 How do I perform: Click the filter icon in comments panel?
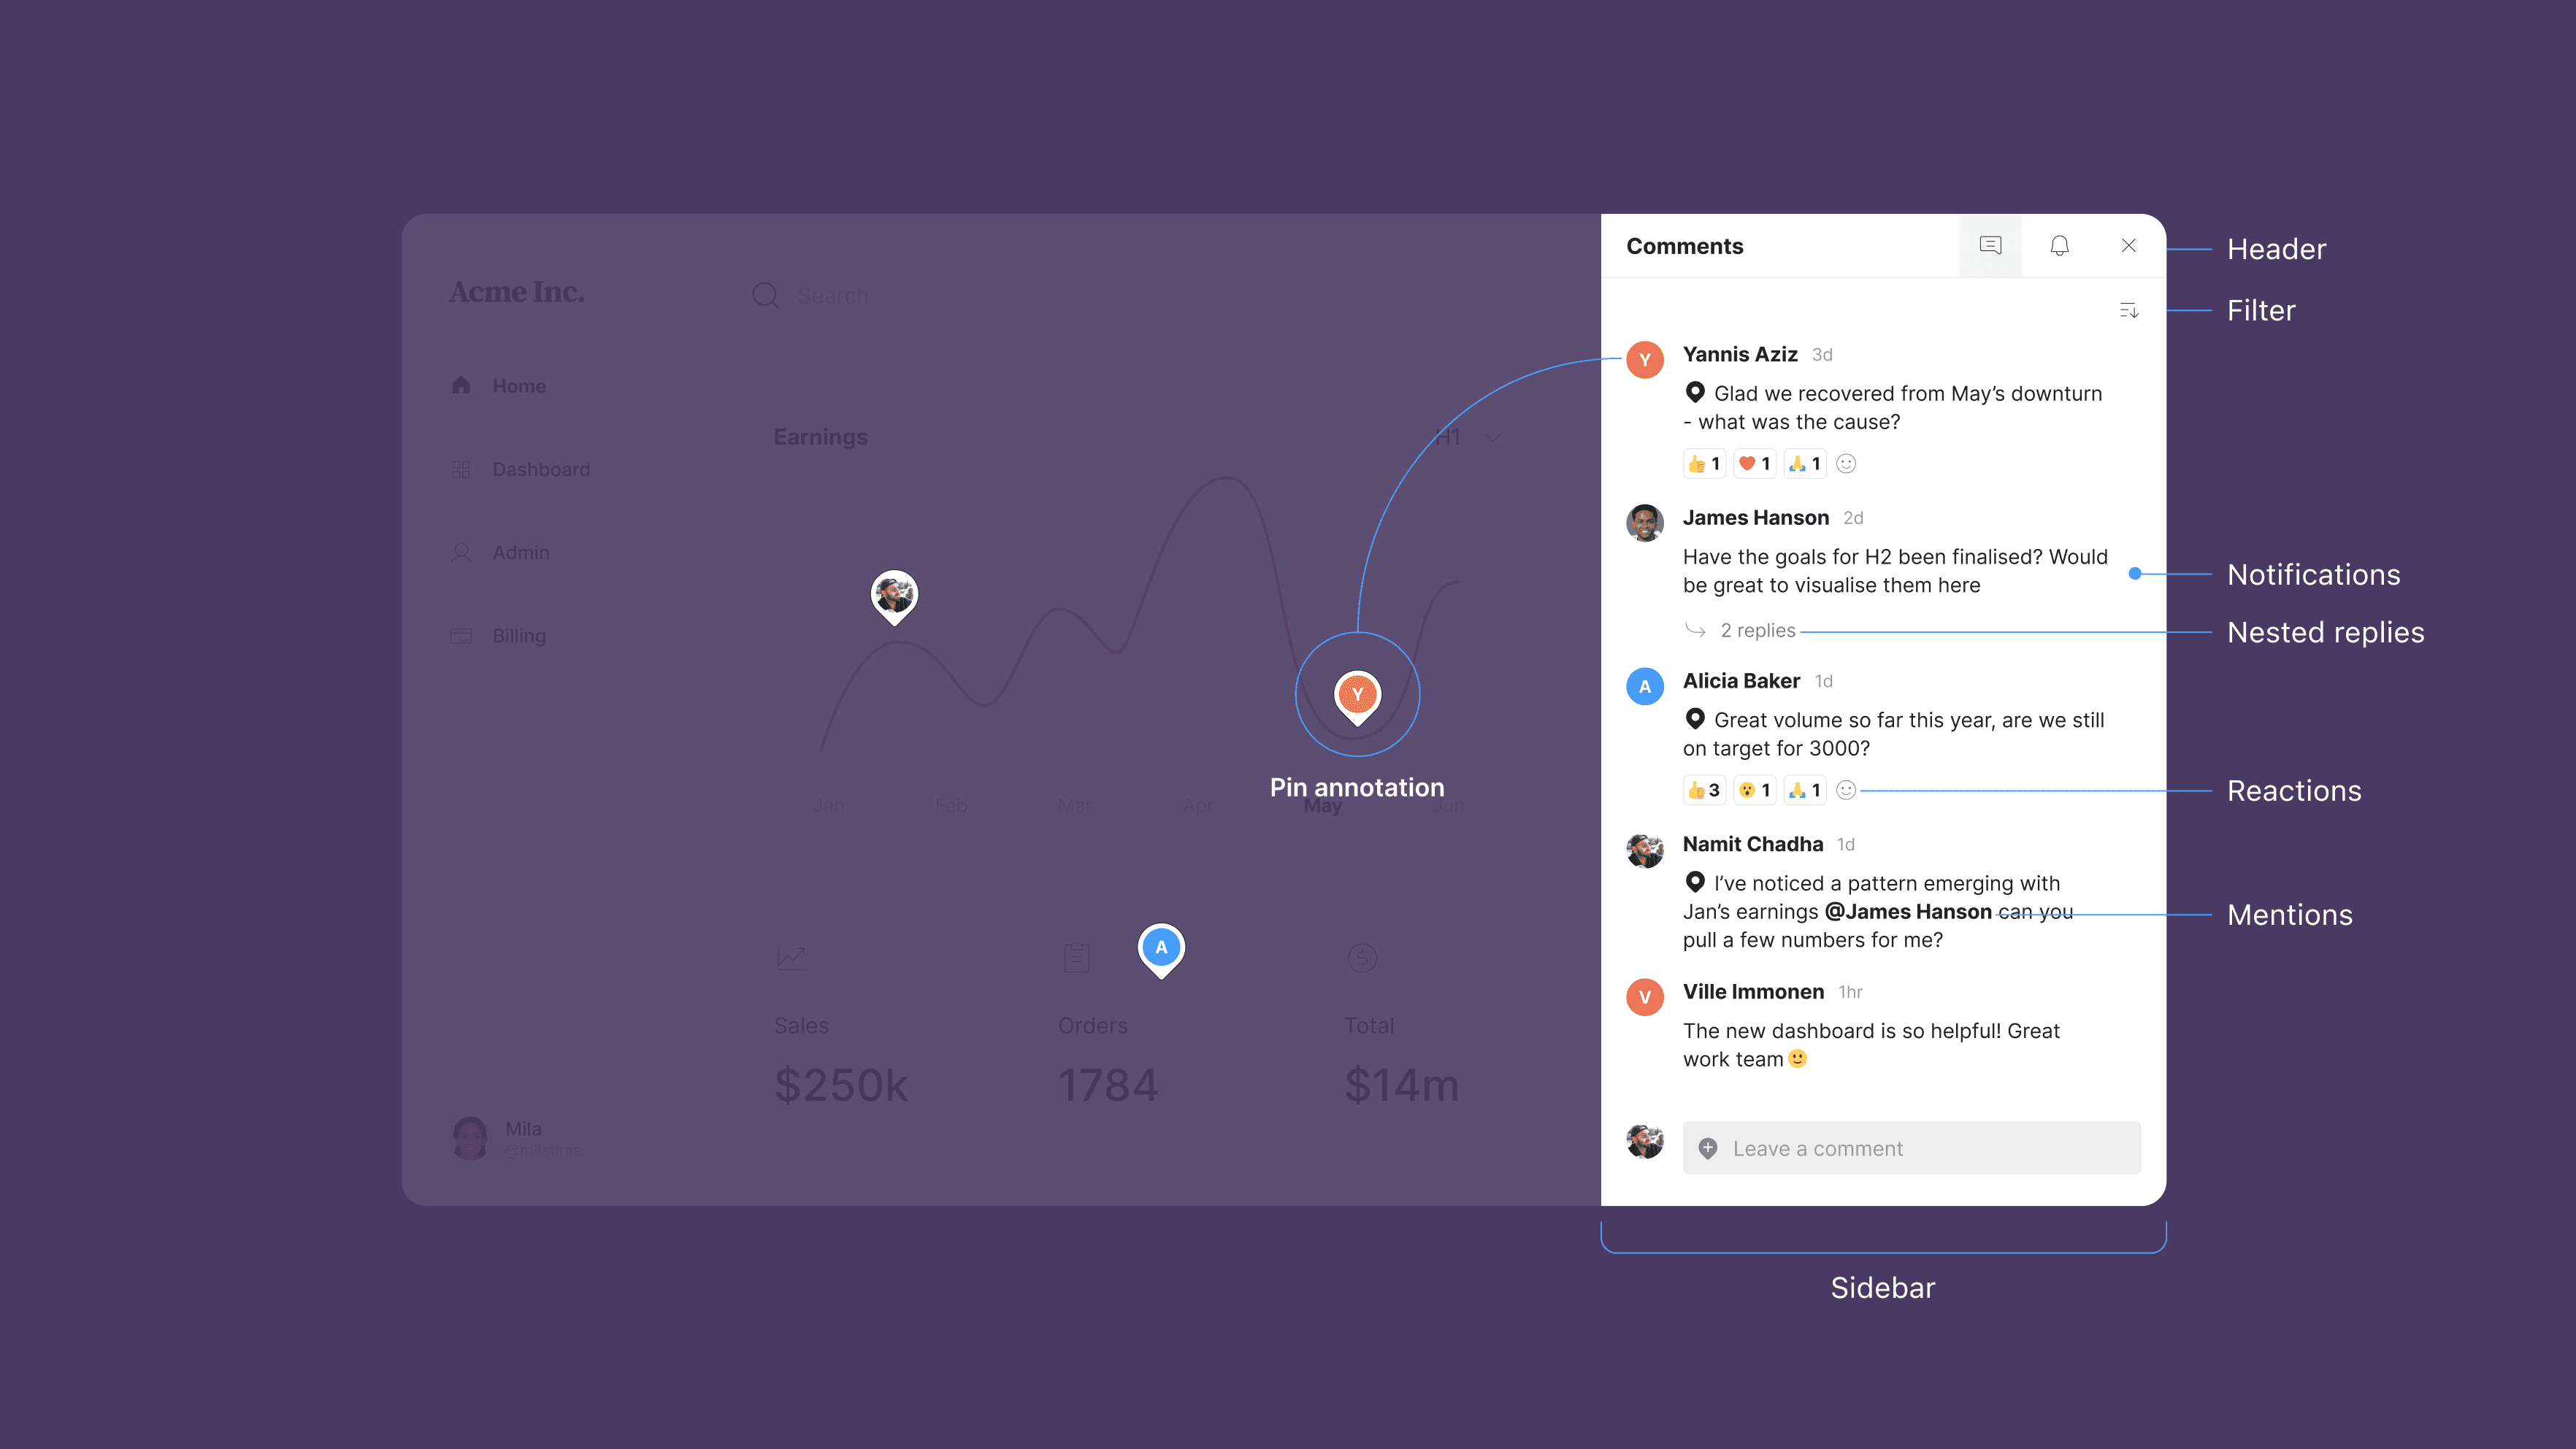[x=2130, y=310]
